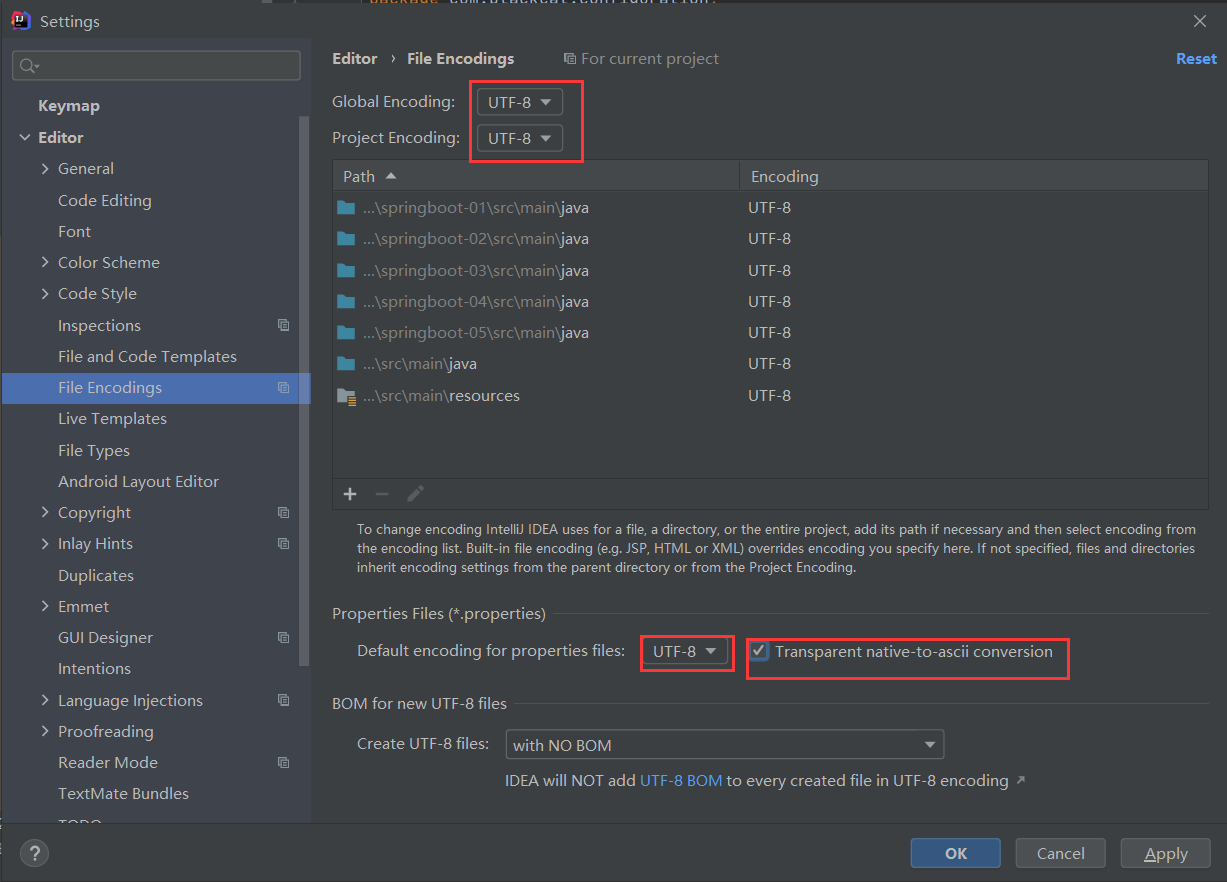Open the Inspections settings page
1227x882 pixels.
(x=99, y=325)
